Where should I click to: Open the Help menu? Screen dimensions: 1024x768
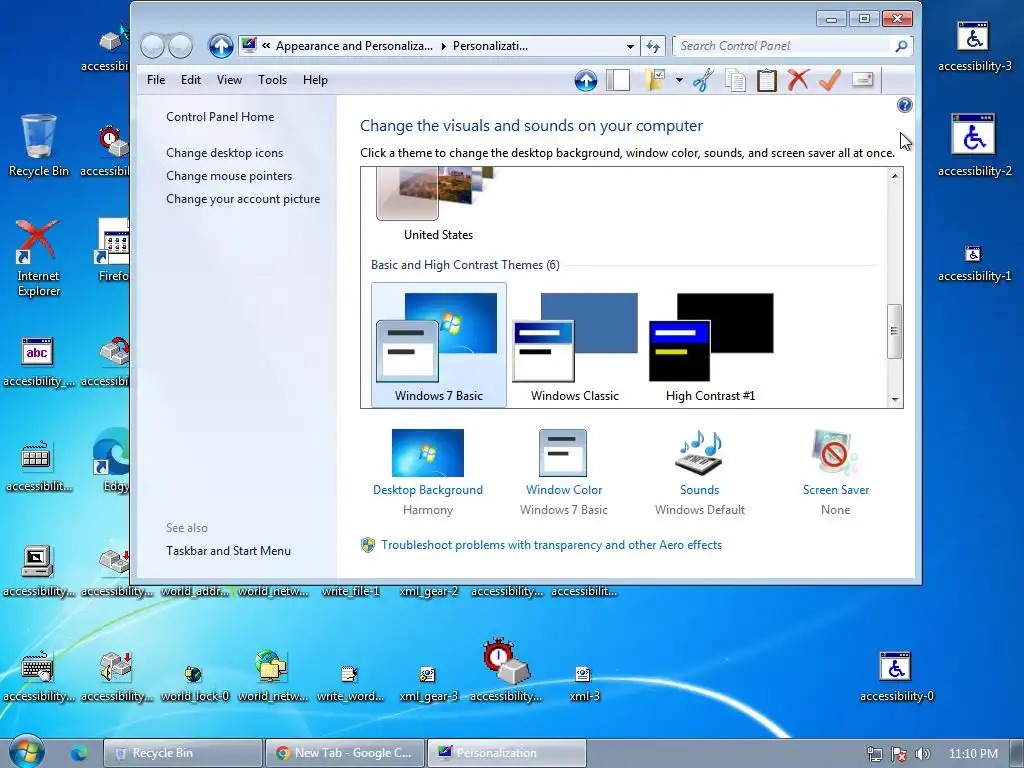click(x=315, y=80)
